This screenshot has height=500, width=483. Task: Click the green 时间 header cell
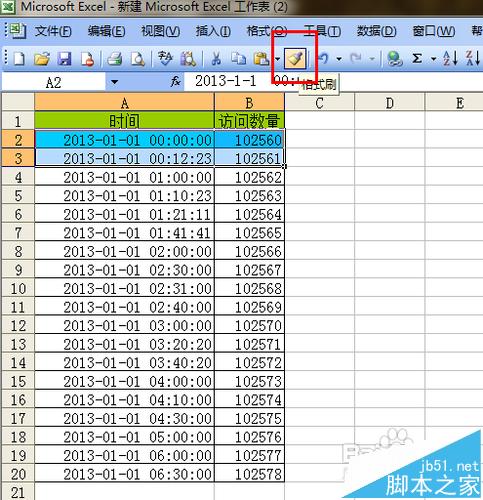click(x=124, y=120)
